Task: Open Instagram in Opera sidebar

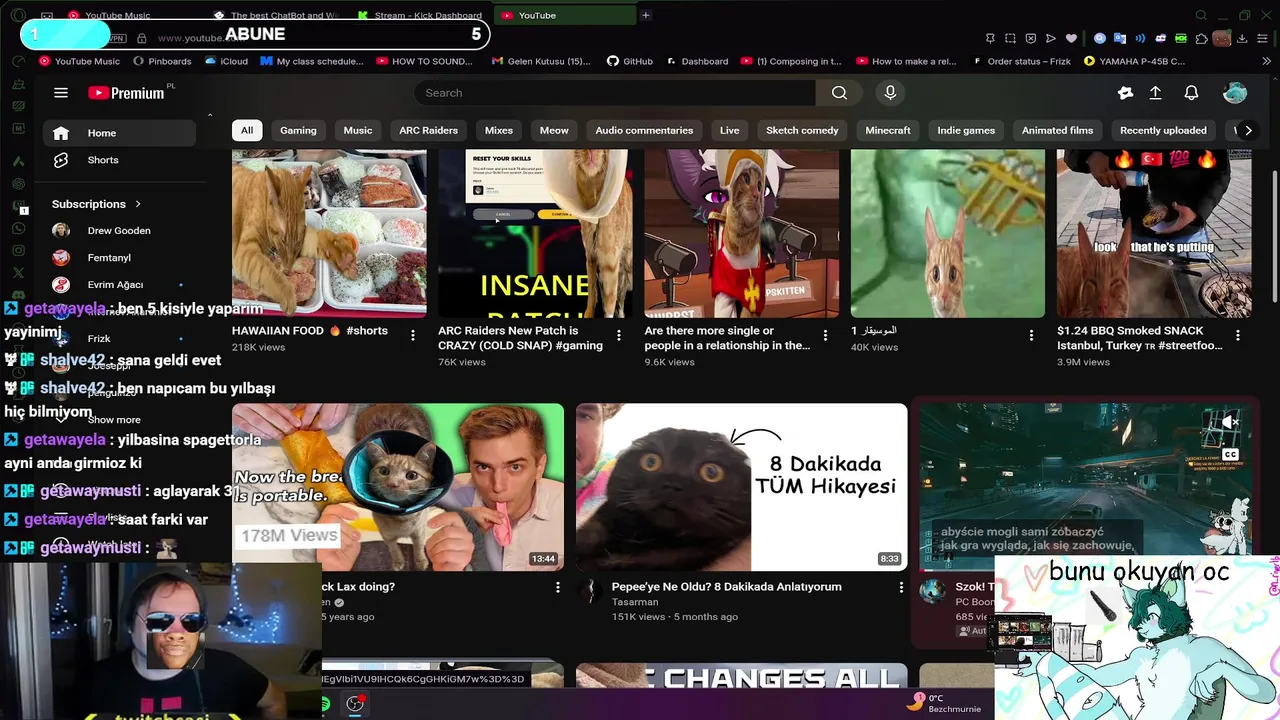Action: (x=18, y=250)
